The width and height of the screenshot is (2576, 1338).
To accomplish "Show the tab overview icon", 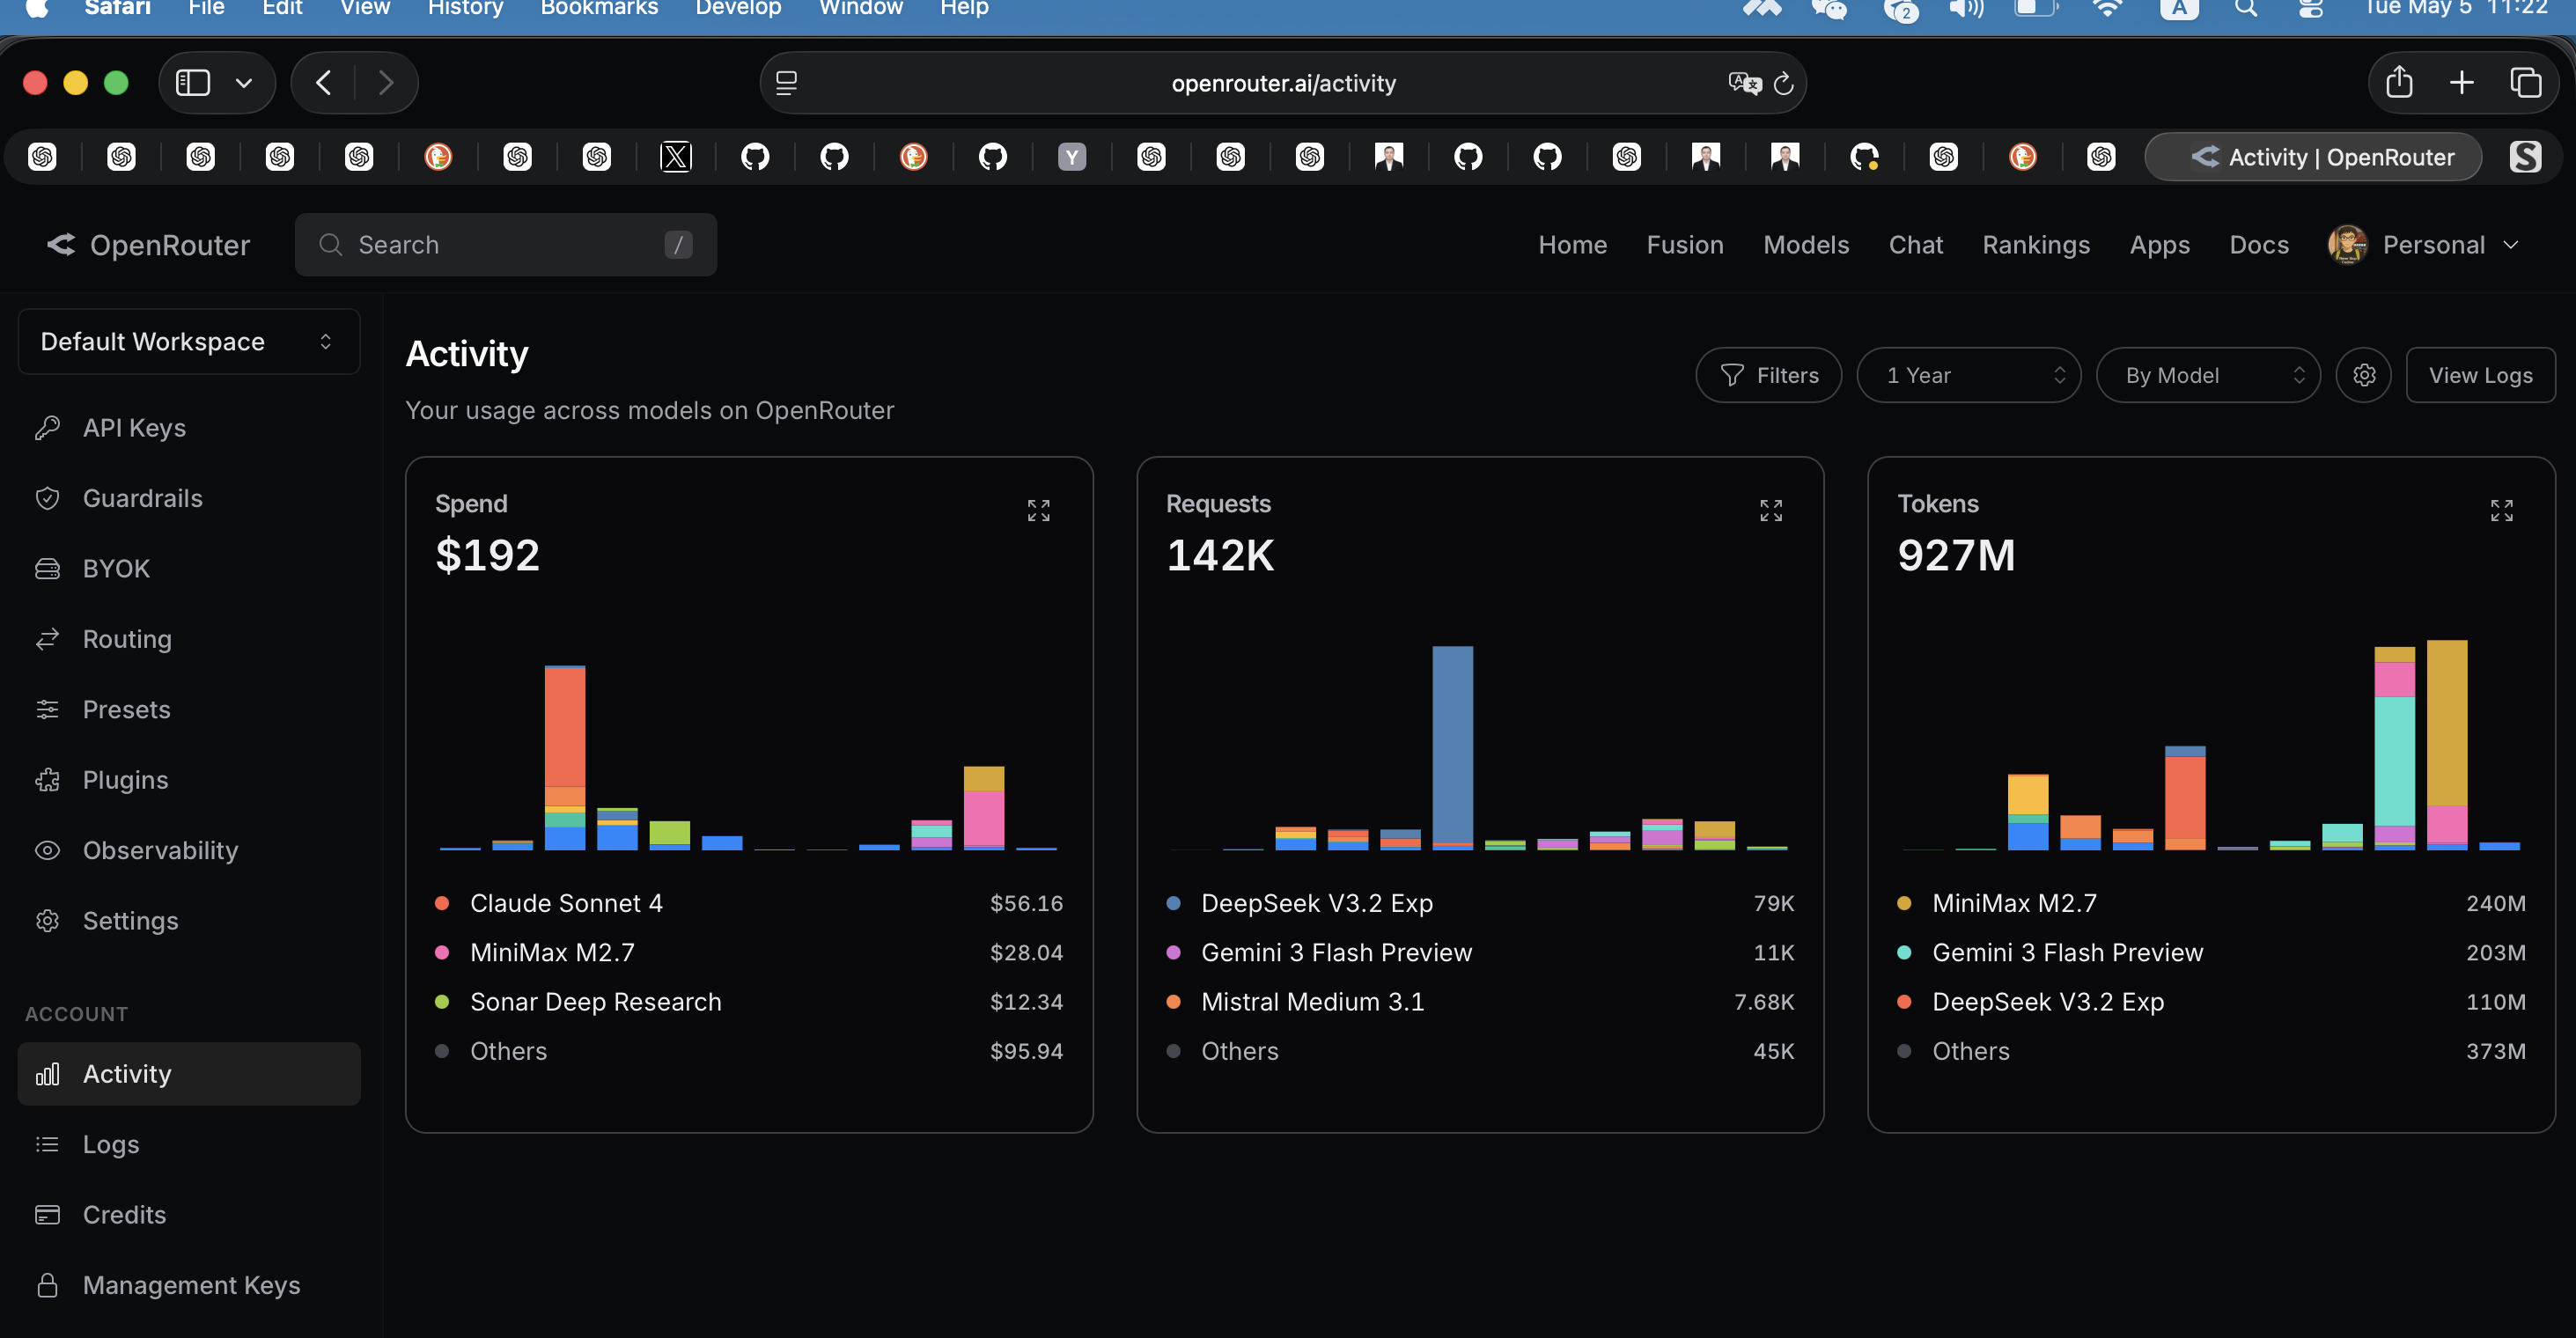I will pyautogui.click(x=2525, y=82).
